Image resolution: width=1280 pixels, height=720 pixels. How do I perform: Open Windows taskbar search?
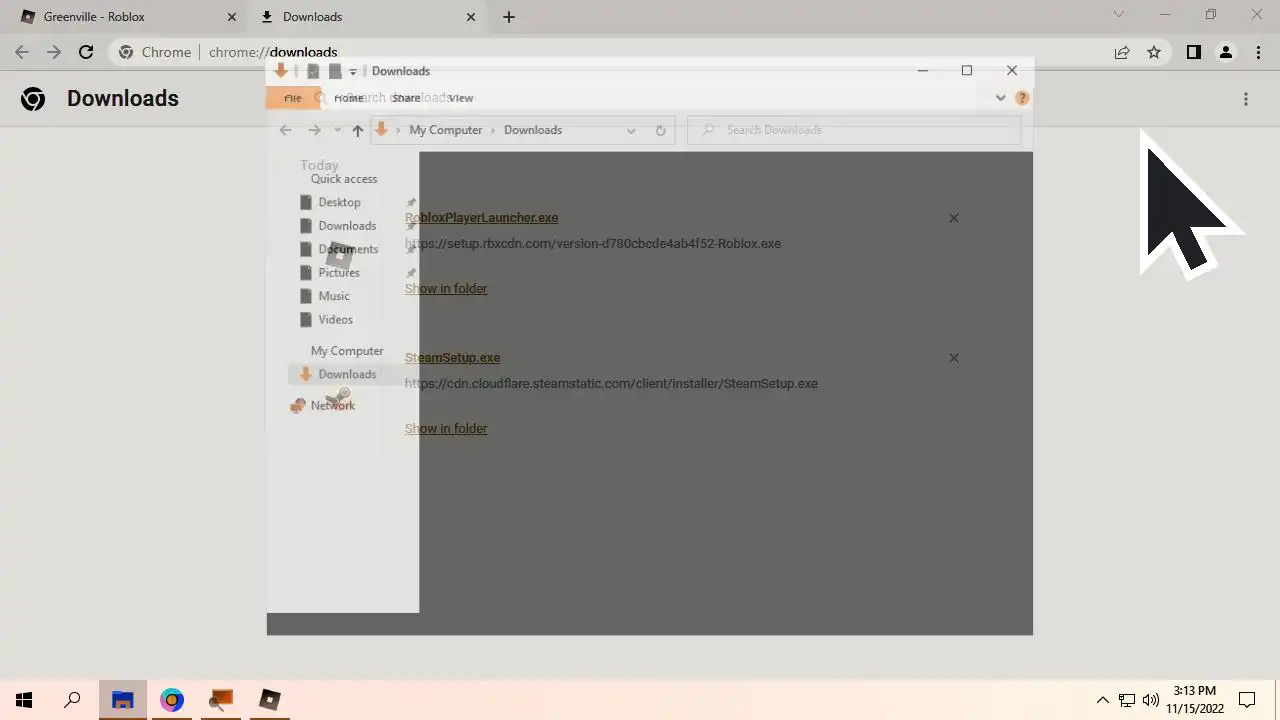(x=72, y=700)
